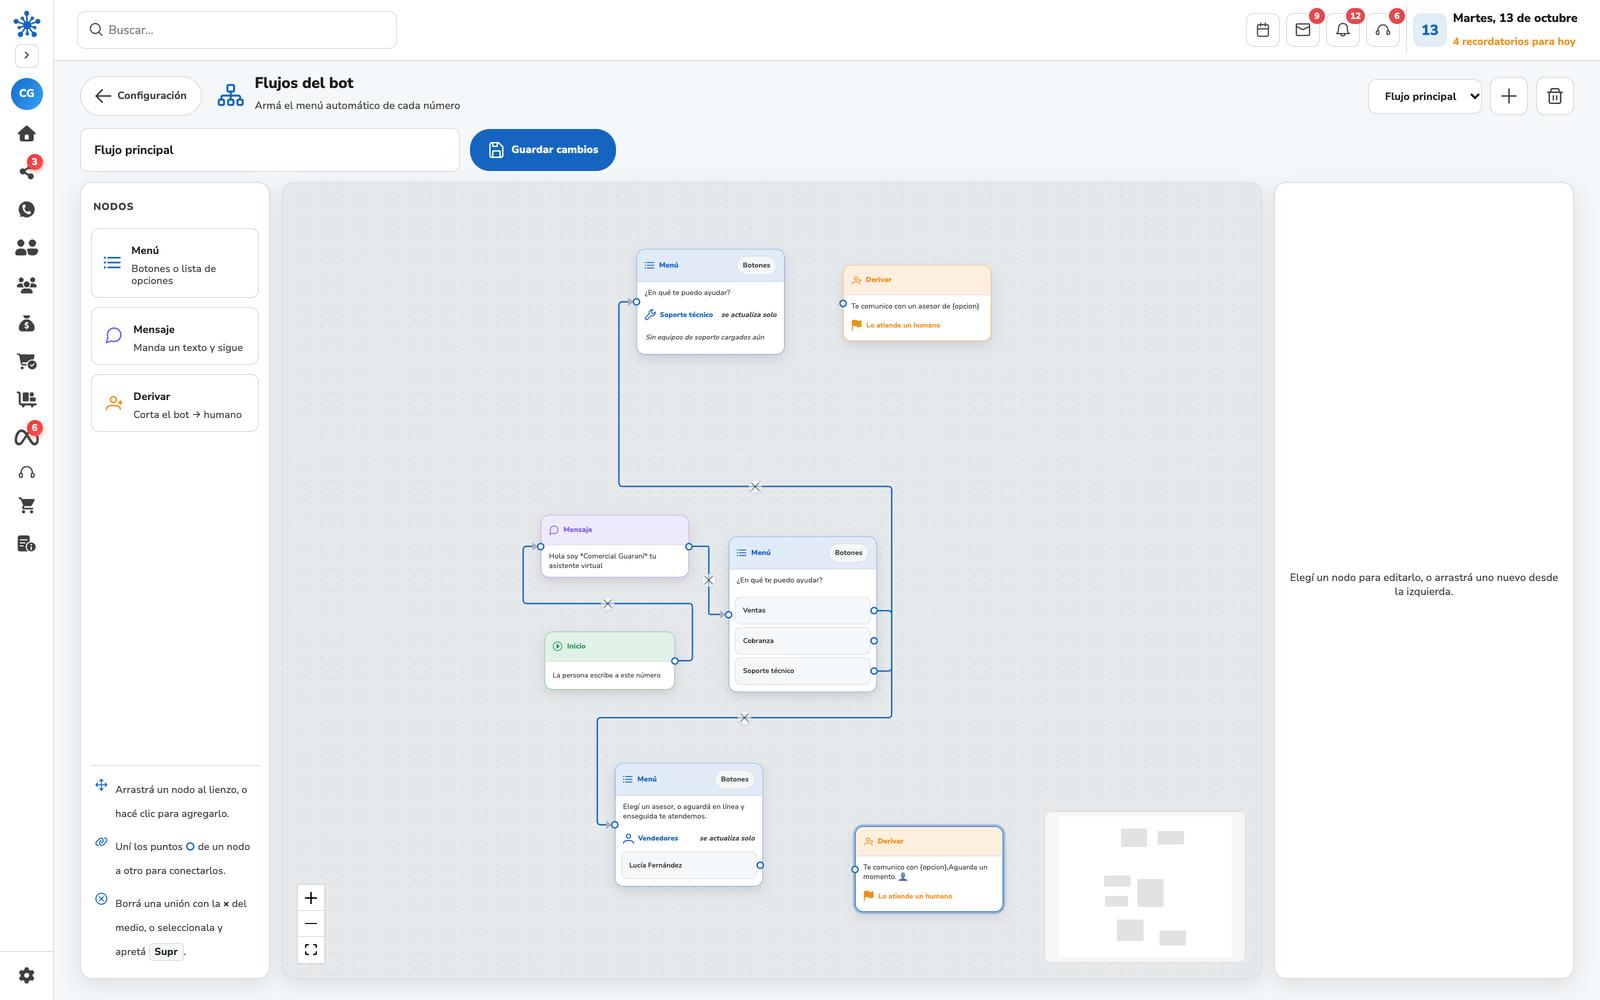Delete the edge between Mensaje and Menú
Screen dimensions: 1600x1000
pos(709,580)
